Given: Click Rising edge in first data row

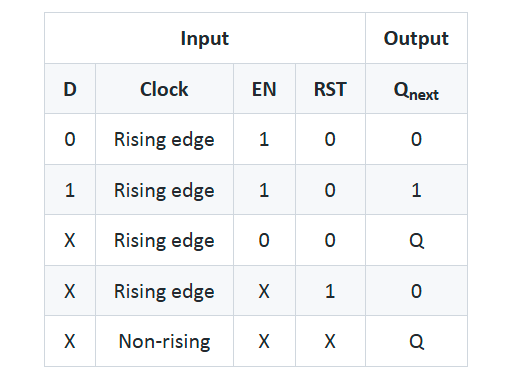Looking at the screenshot, I should pos(164,139).
